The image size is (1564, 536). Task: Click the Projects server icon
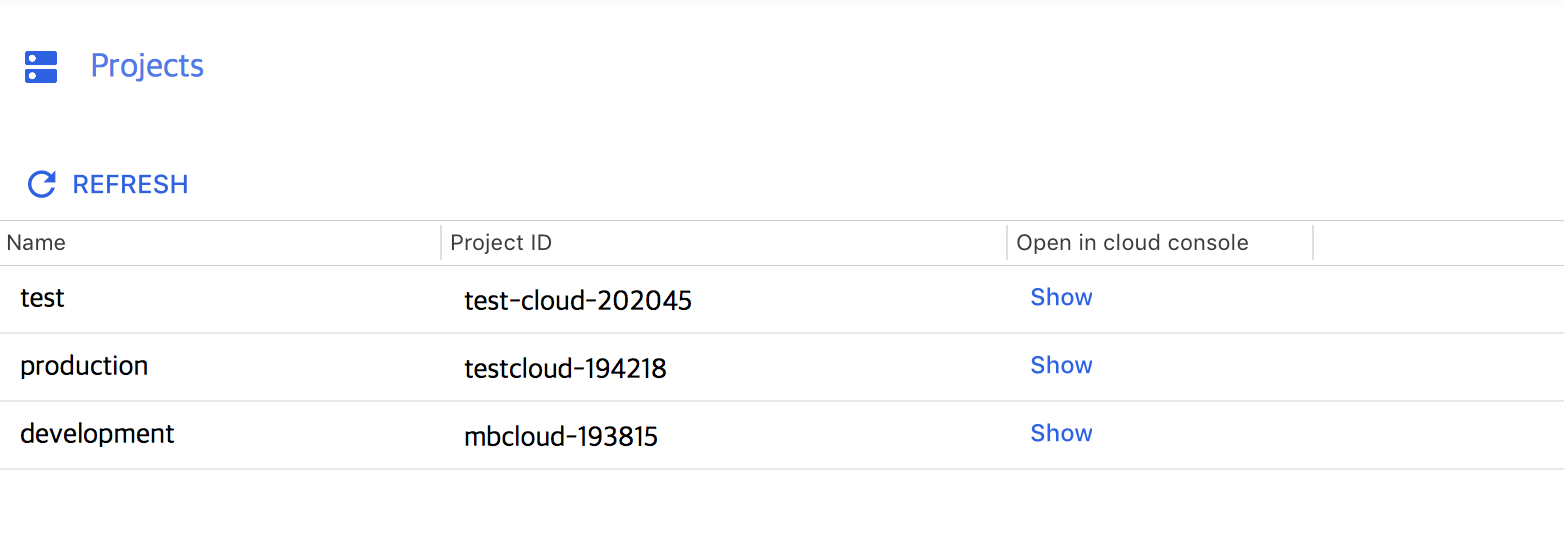(x=41, y=67)
